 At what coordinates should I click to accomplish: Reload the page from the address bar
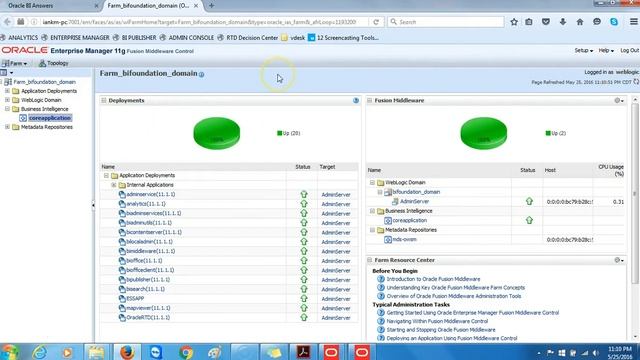click(x=376, y=22)
